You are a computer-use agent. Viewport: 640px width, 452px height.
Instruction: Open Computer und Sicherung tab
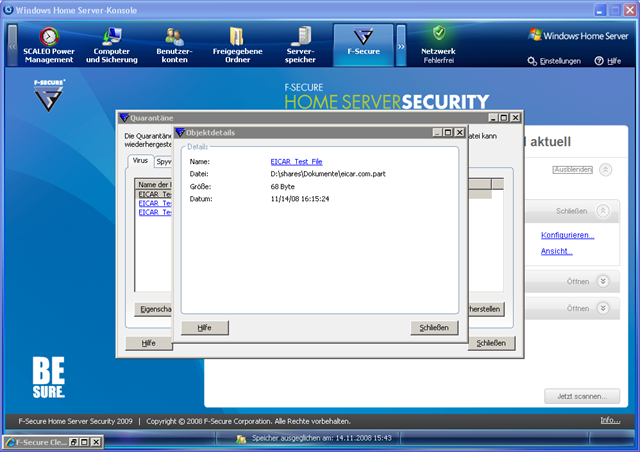111,45
